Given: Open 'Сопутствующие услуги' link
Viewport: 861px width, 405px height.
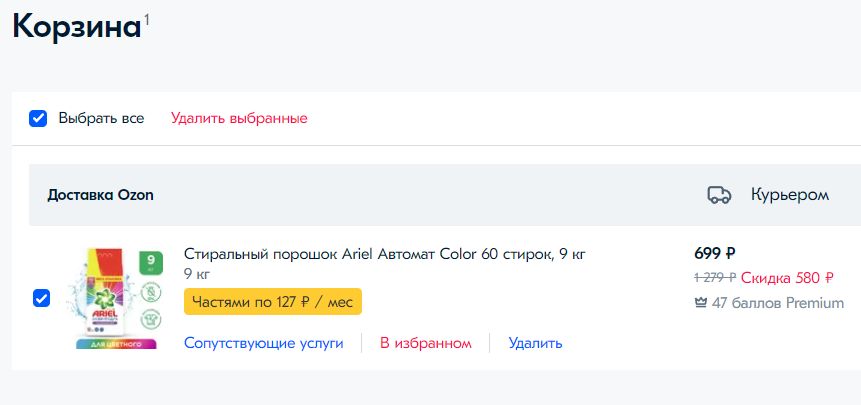Looking at the screenshot, I should [264, 344].
